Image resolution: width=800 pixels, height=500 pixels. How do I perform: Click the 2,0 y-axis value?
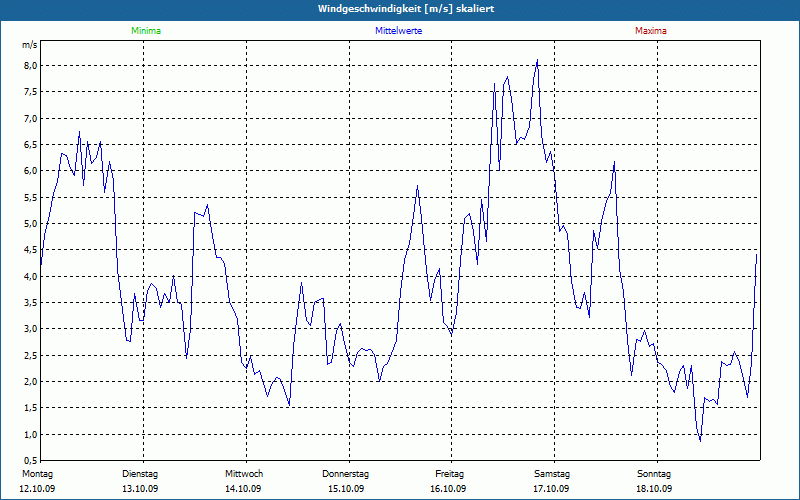click(30, 382)
